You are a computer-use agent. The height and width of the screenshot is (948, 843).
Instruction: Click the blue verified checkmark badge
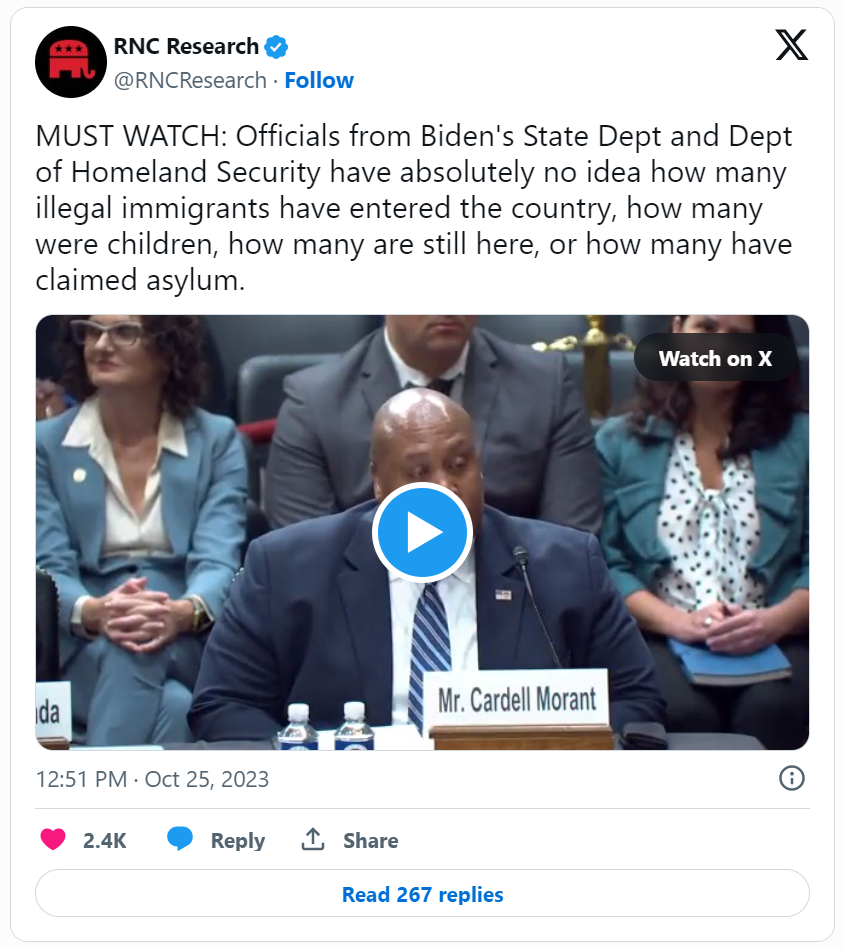click(276, 47)
